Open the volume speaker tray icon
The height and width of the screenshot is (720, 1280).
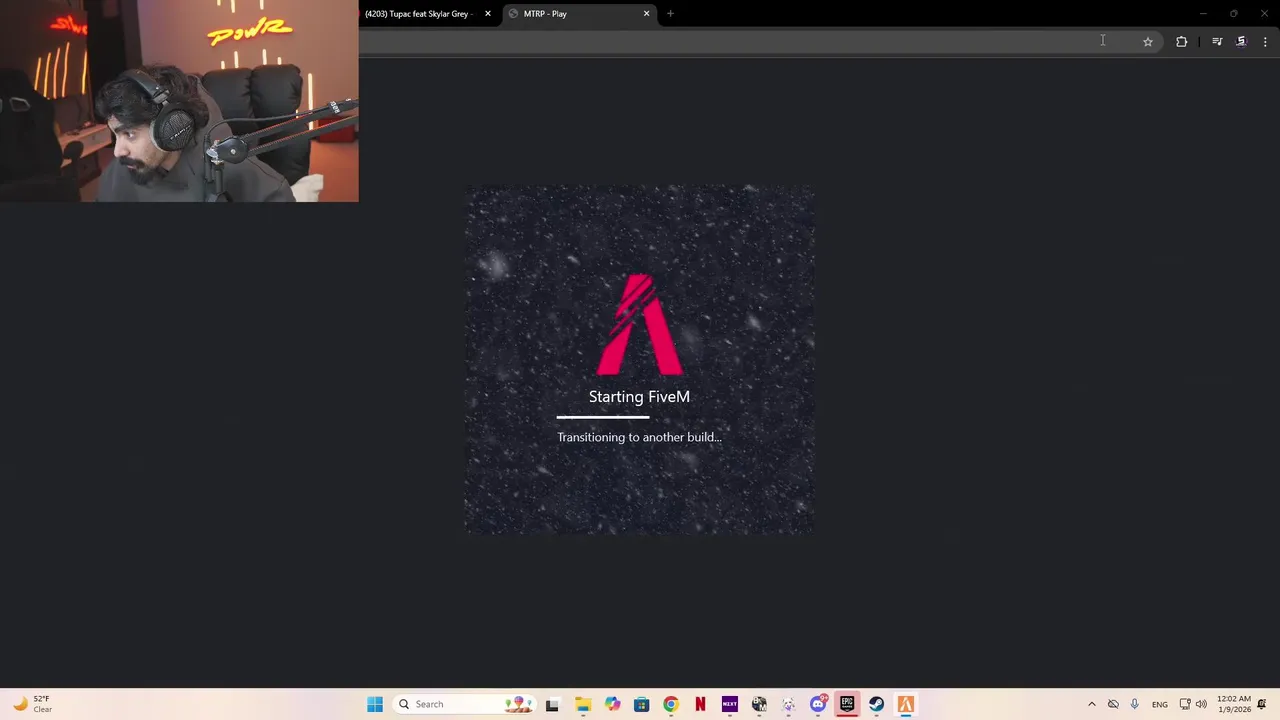coord(1201,704)
